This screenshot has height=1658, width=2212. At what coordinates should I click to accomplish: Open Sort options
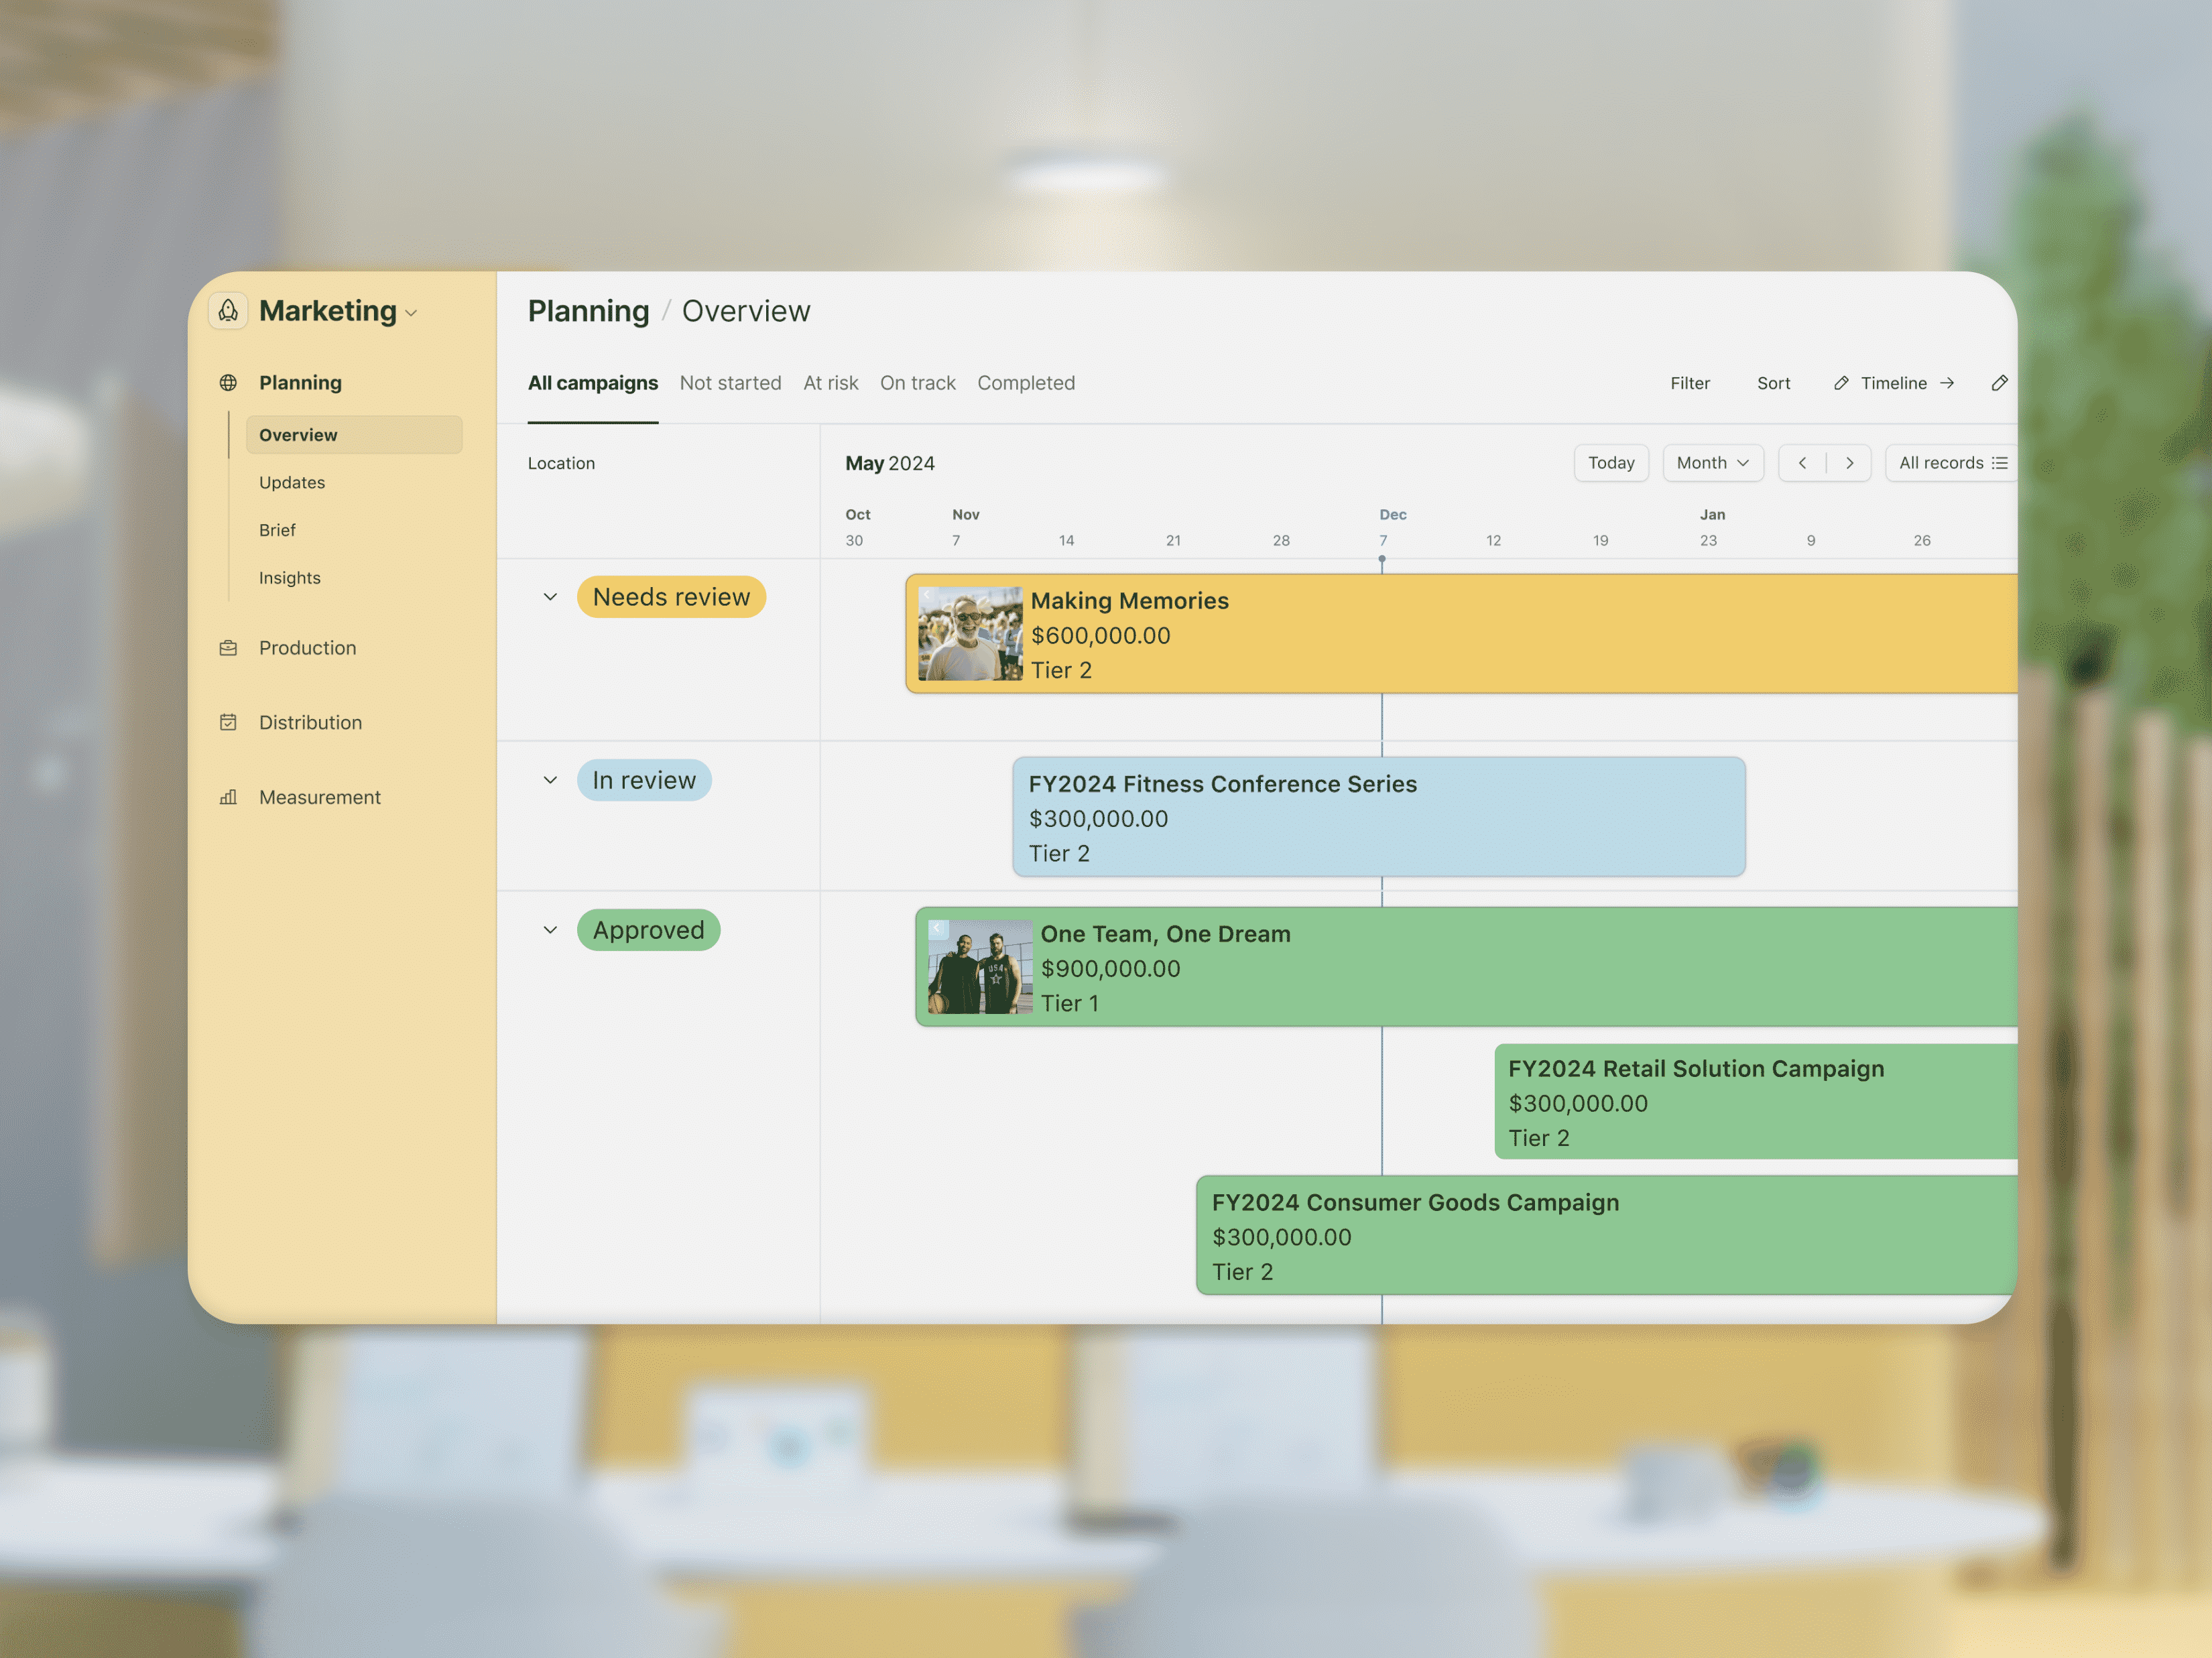point(1774,383)
